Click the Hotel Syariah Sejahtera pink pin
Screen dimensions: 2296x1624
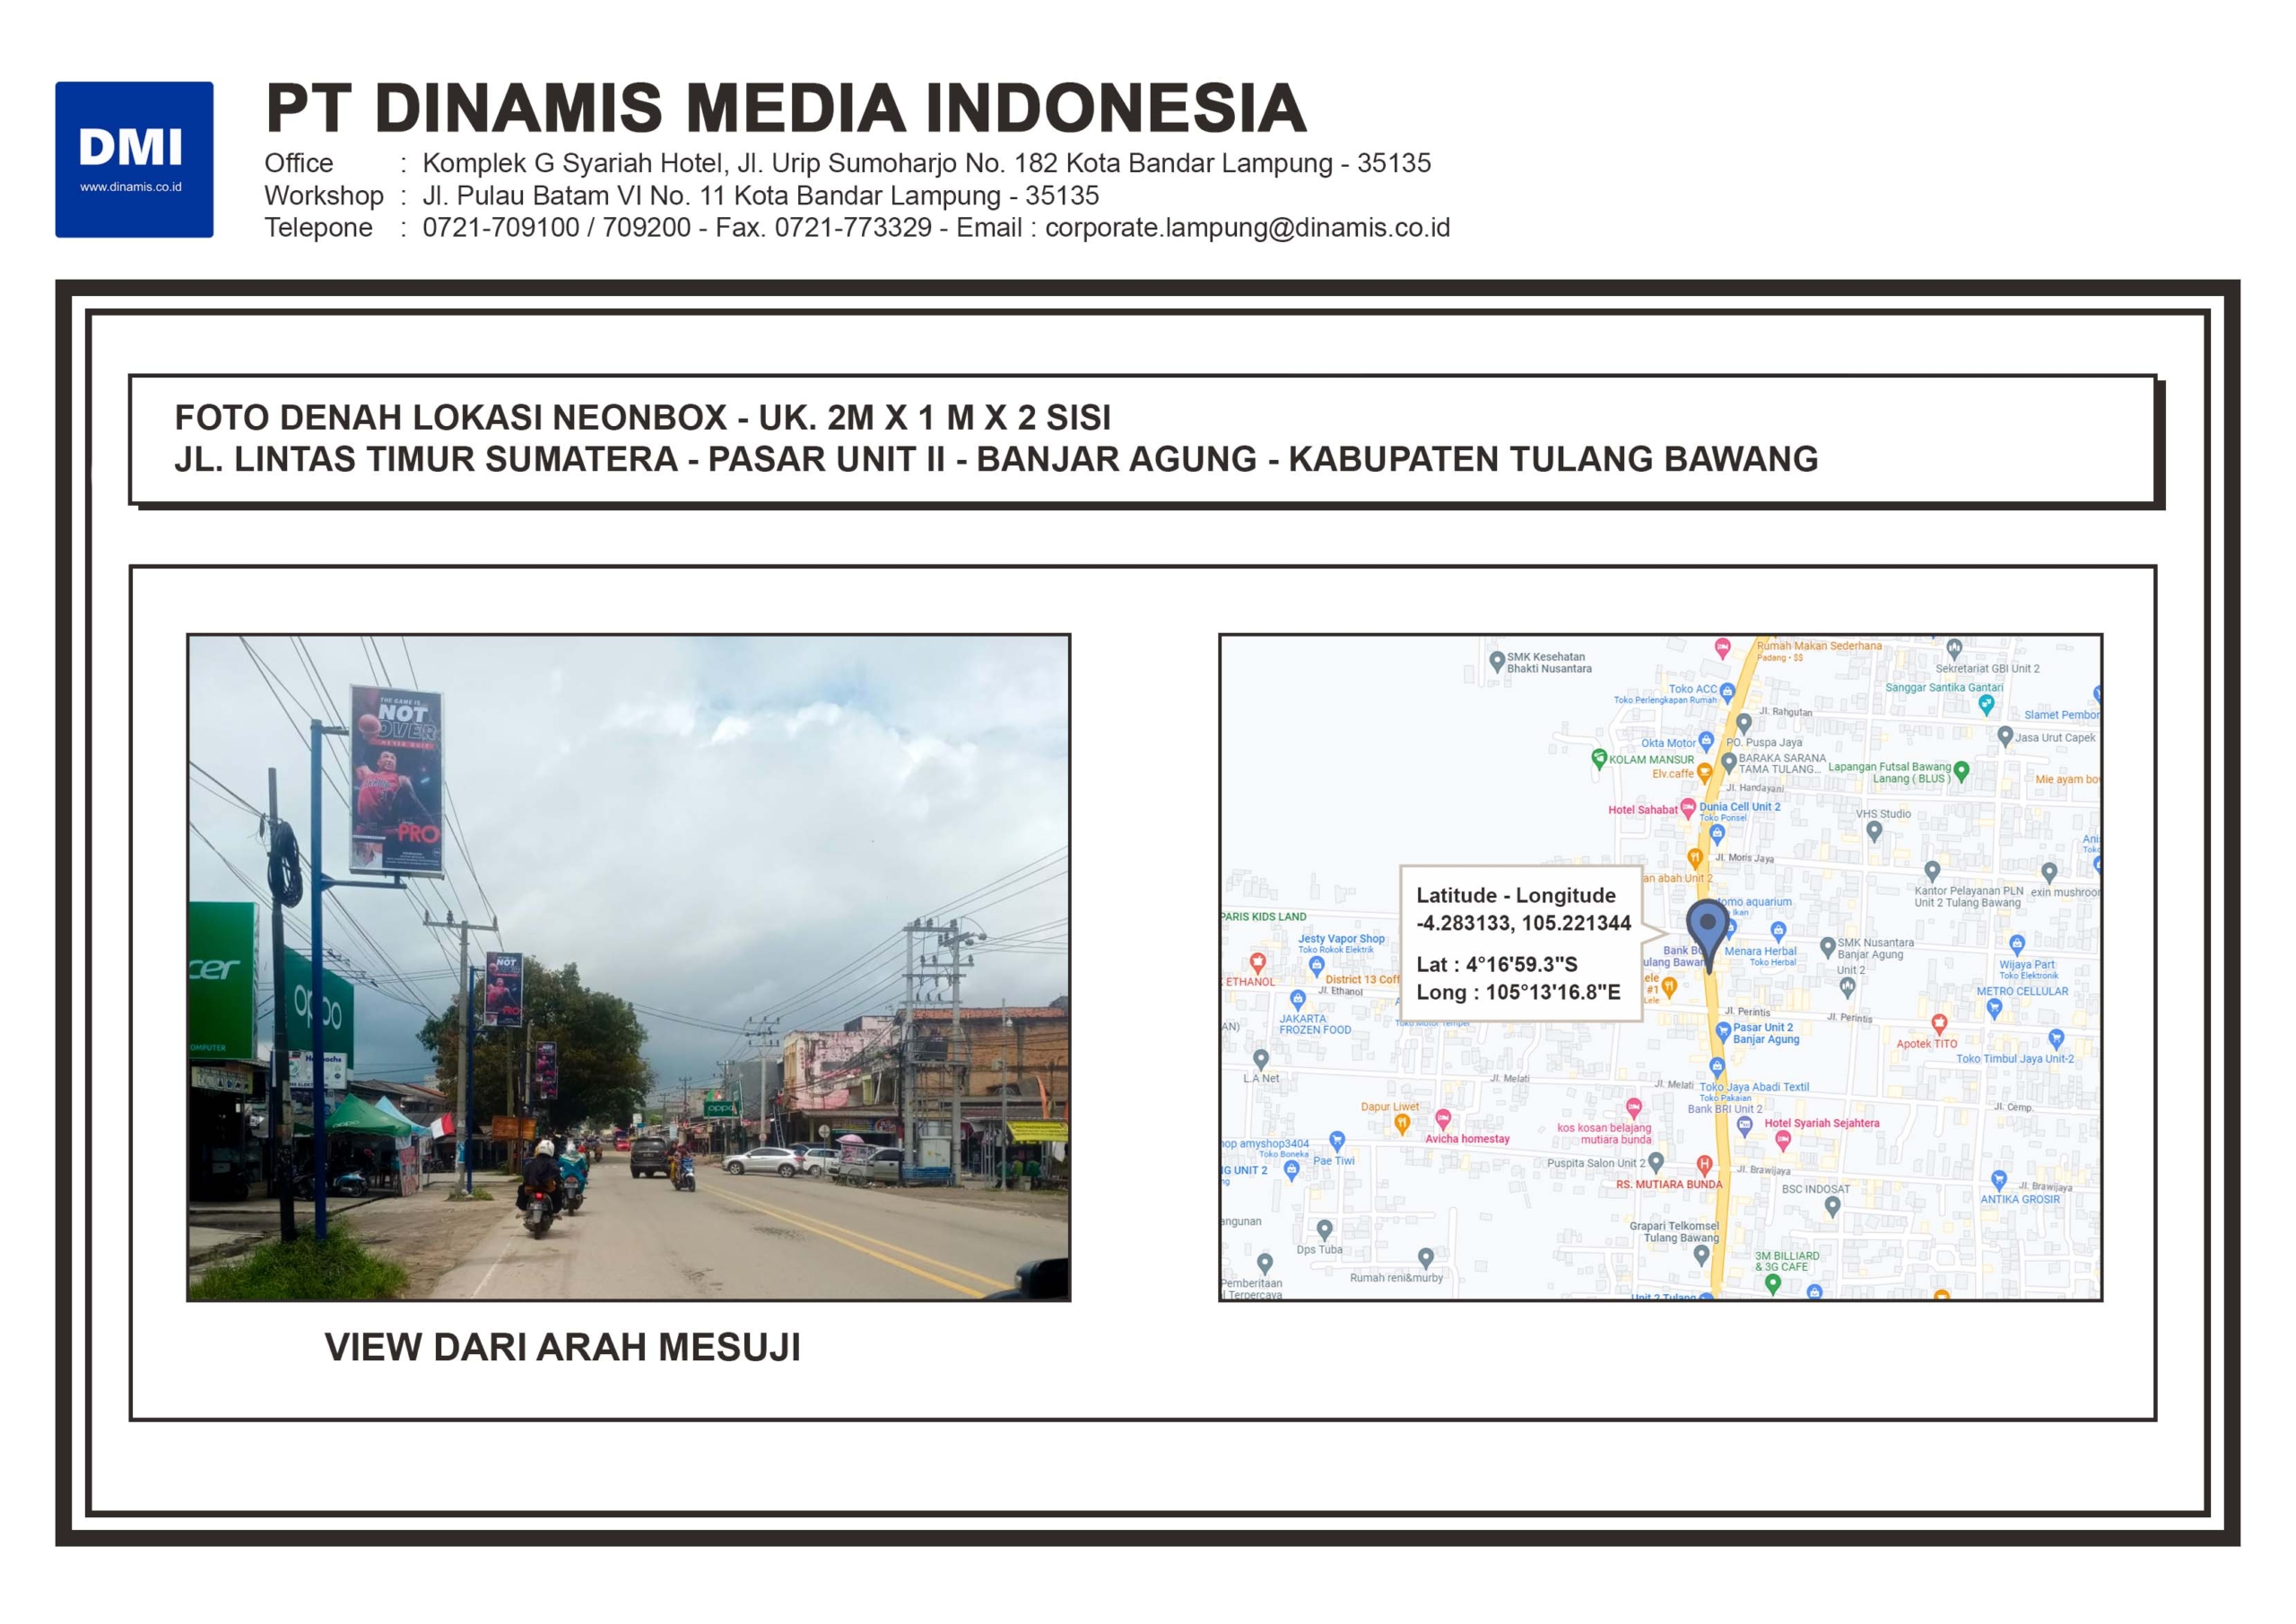click(x=1782, y=1140)
